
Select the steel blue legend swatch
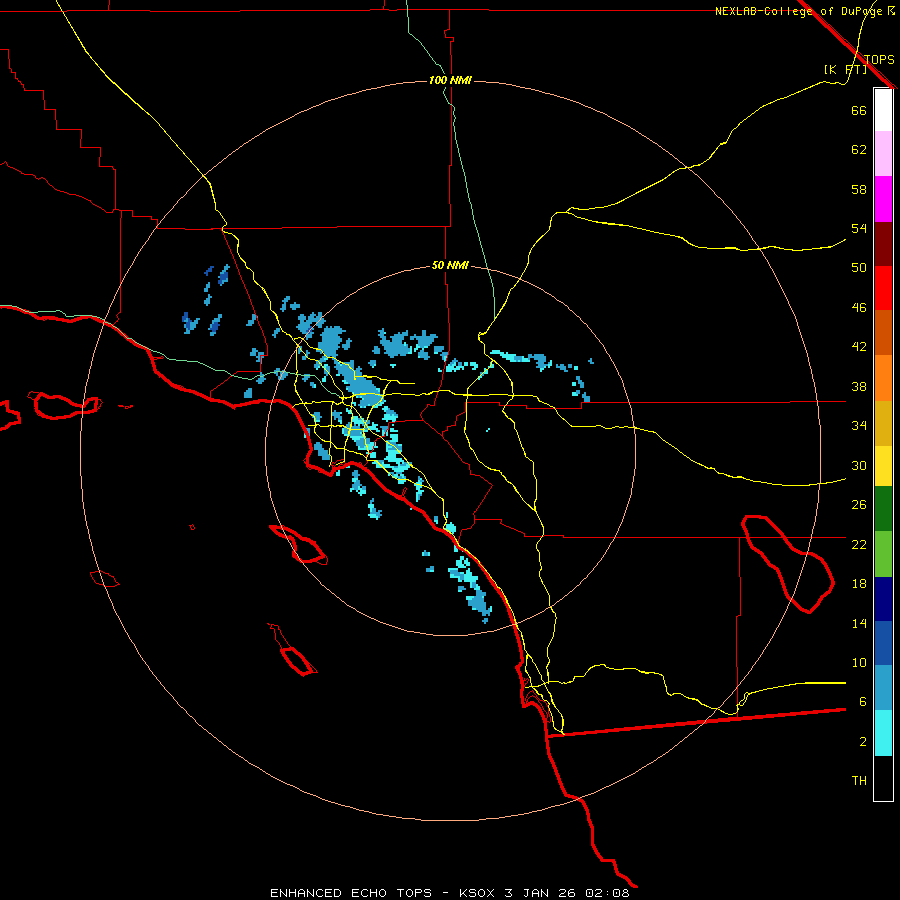883,688
